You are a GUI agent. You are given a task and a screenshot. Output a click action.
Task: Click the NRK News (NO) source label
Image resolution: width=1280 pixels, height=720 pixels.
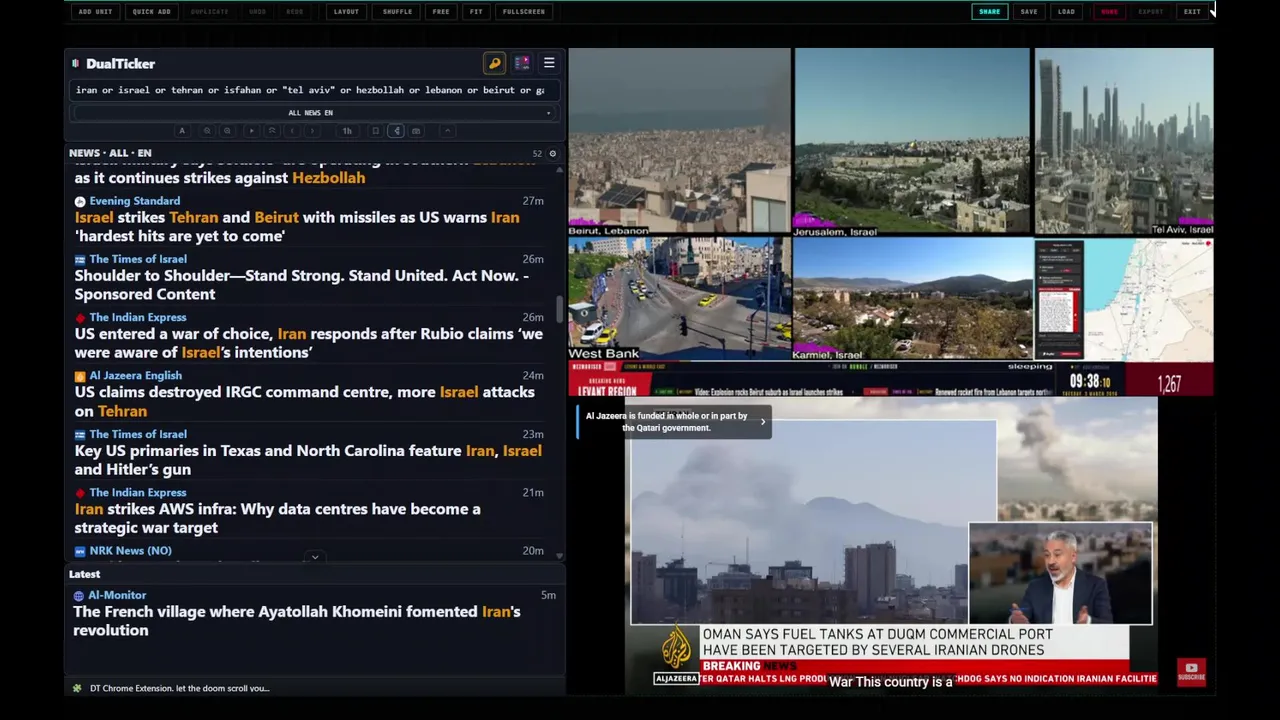coord(130,551)
